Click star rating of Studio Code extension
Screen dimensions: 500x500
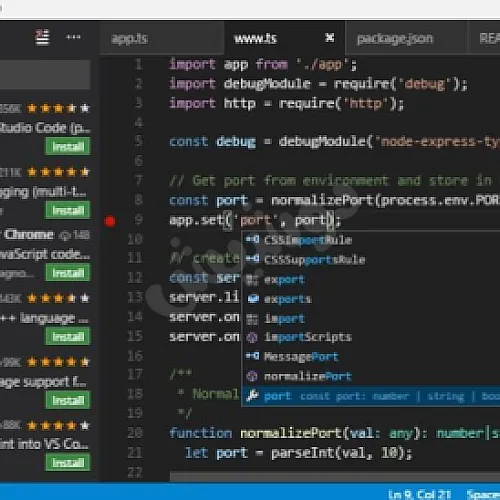(x=59, y=108)
